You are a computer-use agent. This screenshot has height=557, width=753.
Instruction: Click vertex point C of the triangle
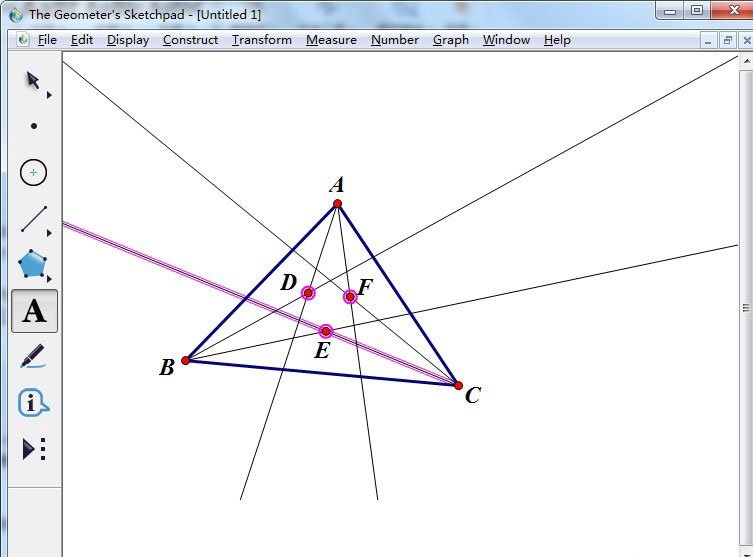(458, 385)
